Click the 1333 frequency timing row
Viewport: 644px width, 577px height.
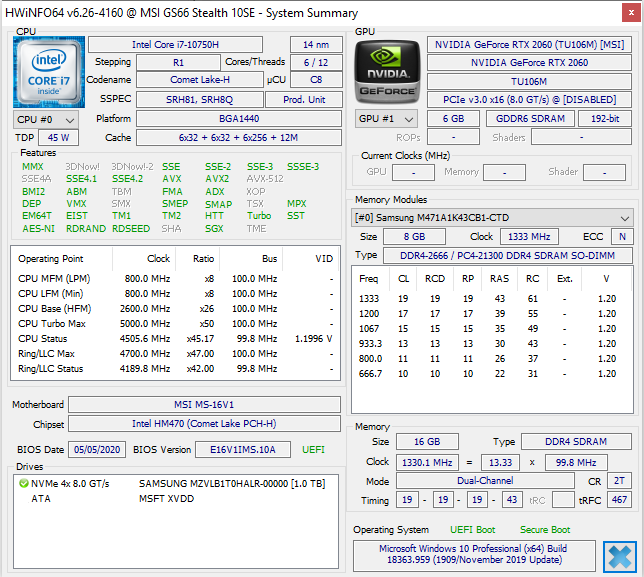pos(488,299)
